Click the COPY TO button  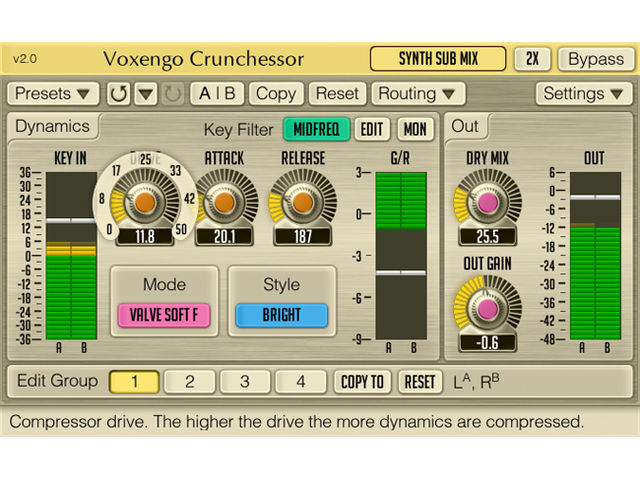362,382
